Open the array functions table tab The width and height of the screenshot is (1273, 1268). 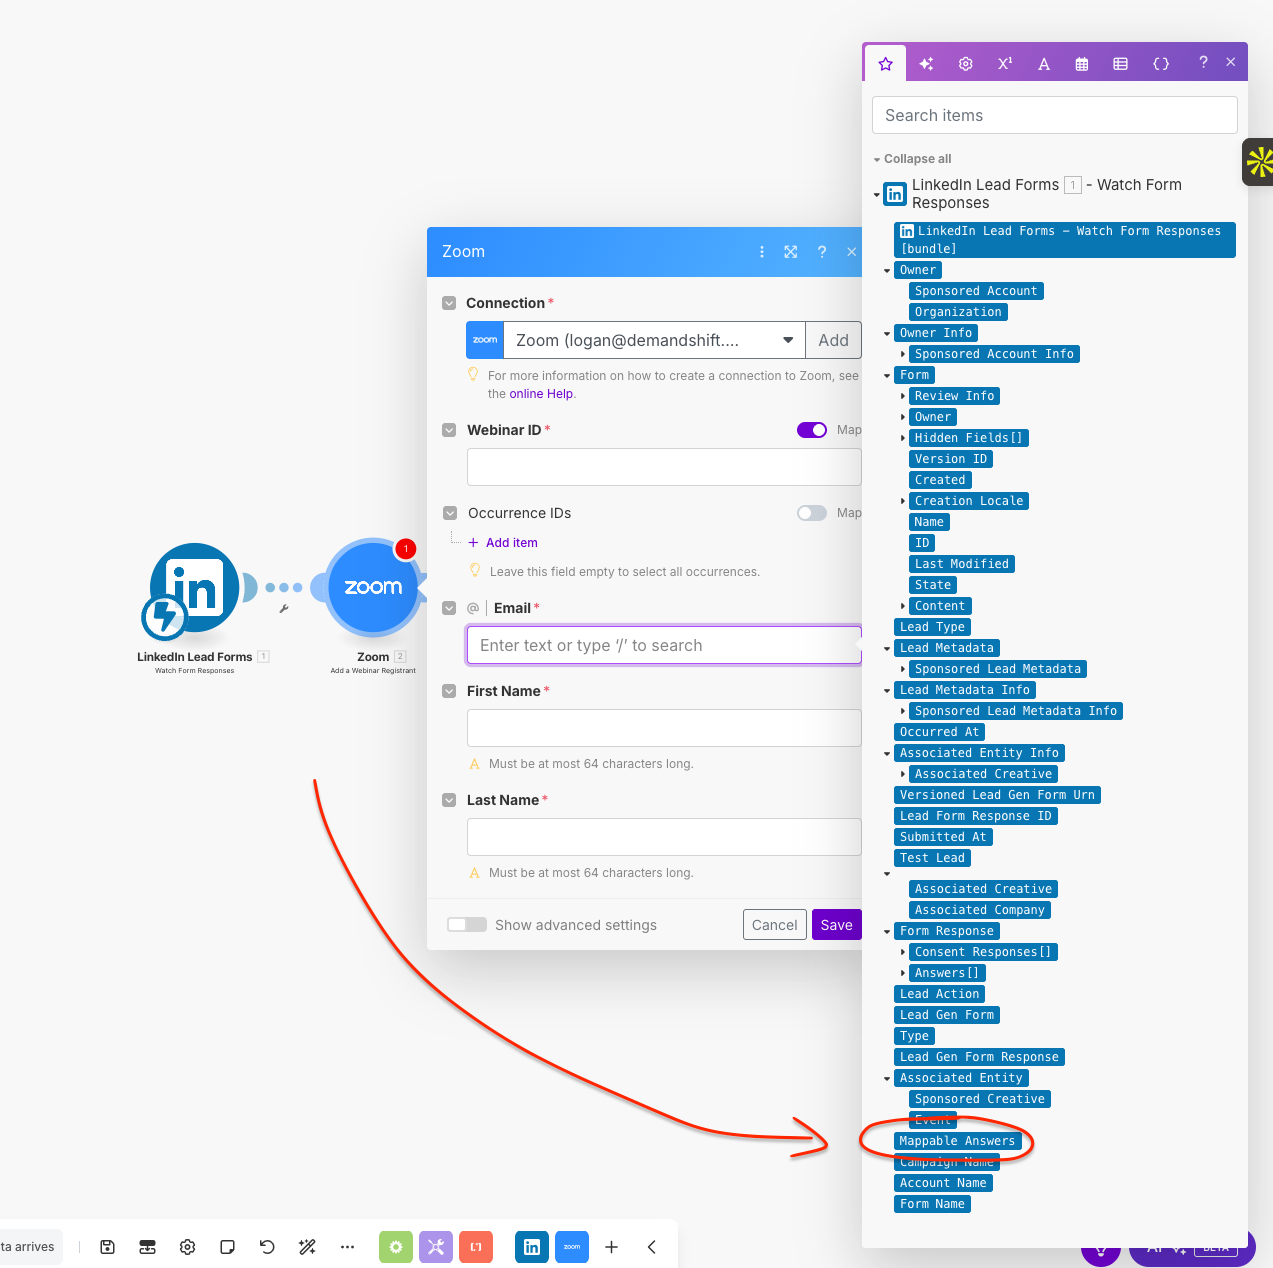tap(1120, 64)
